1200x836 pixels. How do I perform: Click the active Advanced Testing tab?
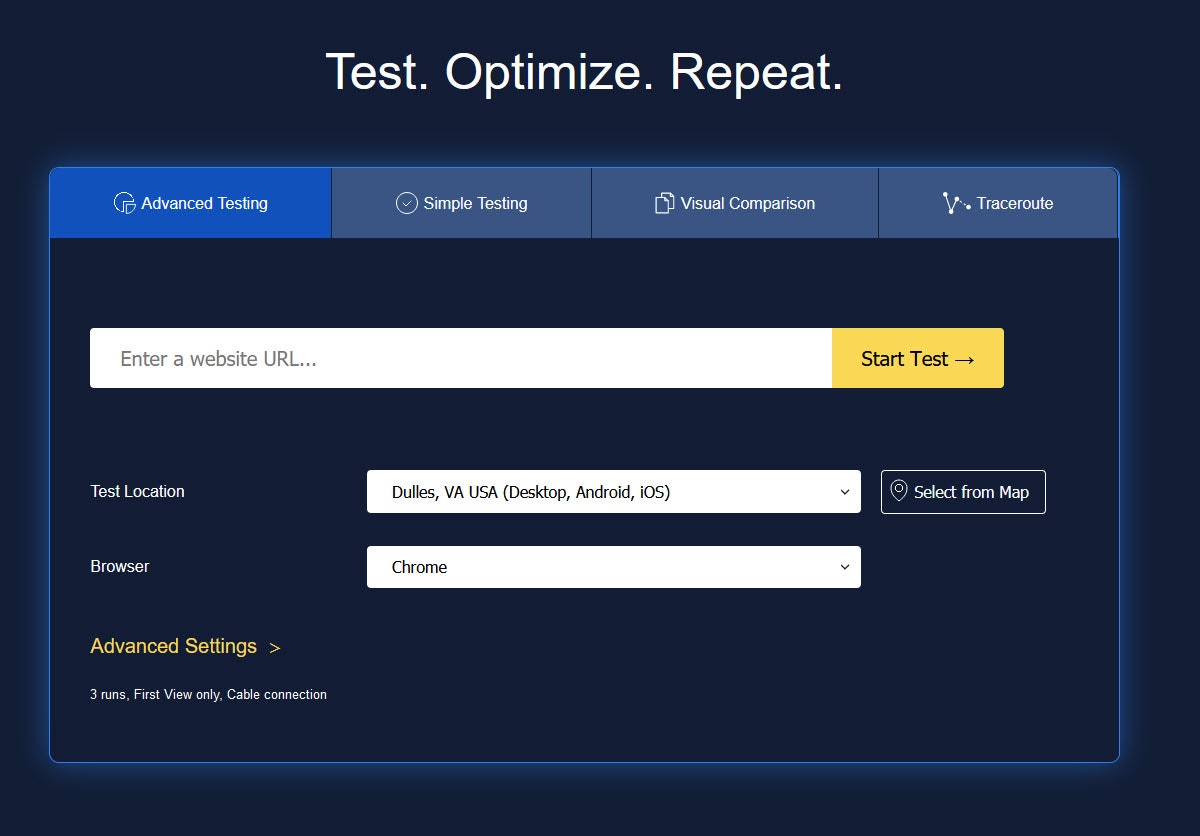pos(190,202)
